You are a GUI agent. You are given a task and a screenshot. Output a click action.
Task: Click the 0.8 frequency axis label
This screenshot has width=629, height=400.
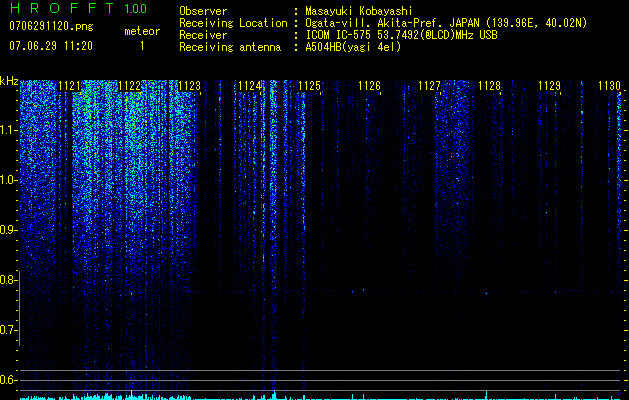click(9, 280)
